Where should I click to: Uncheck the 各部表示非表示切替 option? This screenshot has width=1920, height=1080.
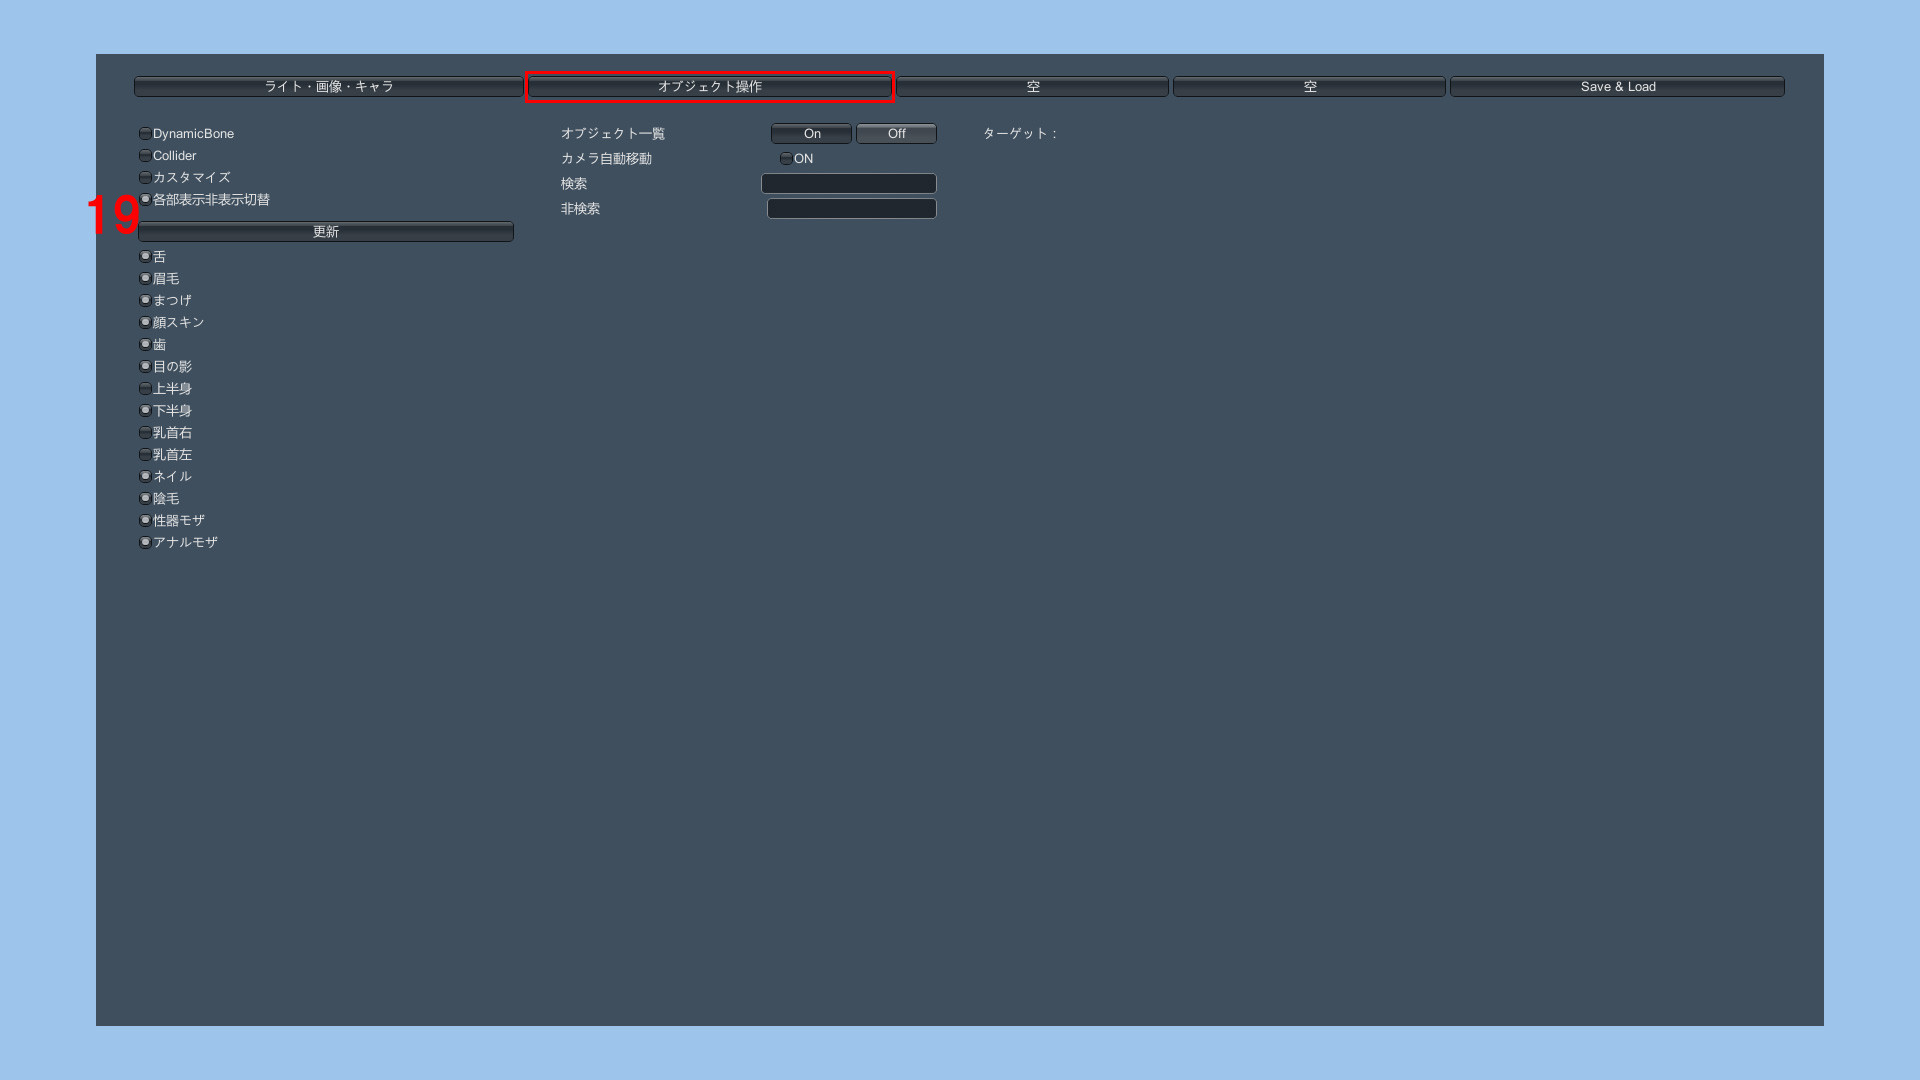146,199
